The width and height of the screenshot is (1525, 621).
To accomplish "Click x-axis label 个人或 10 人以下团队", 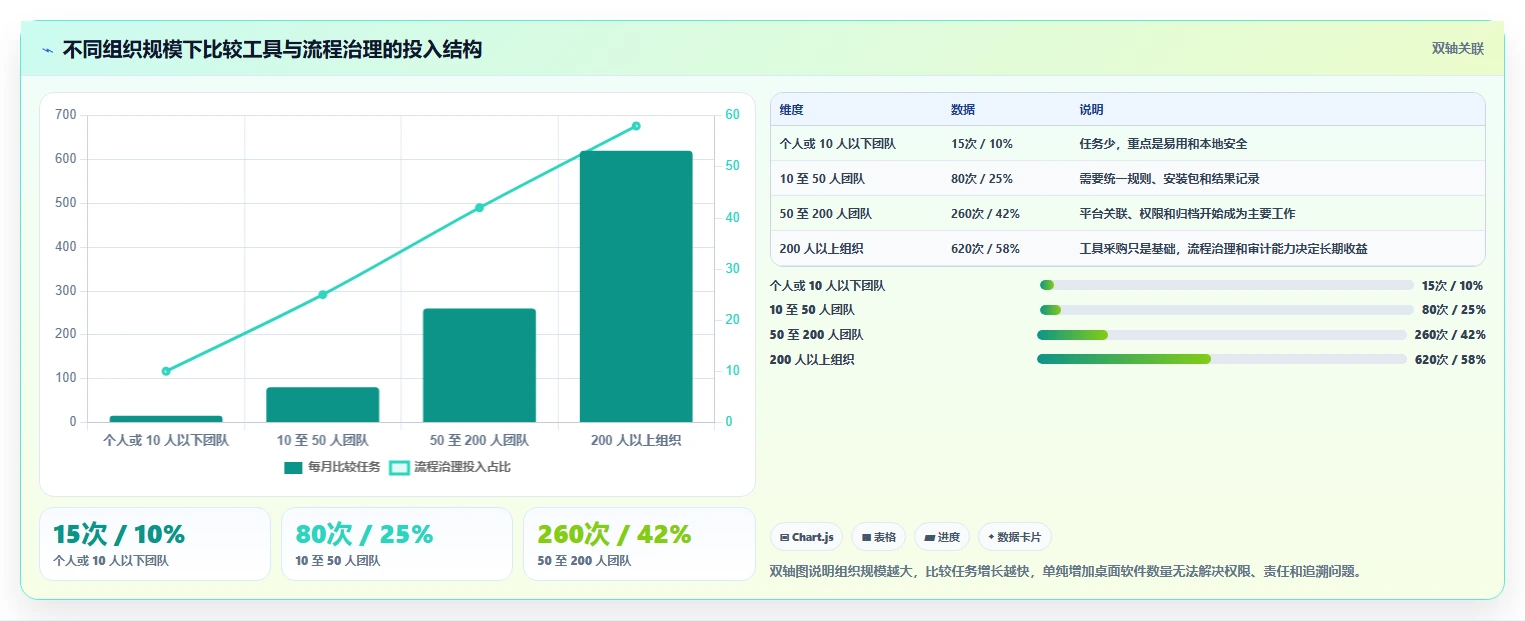I will (x=166, y=440).
